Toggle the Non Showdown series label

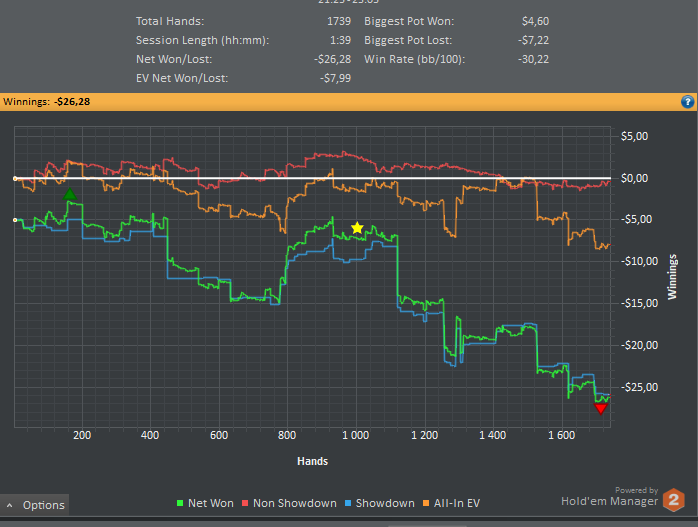coord(295,503)
